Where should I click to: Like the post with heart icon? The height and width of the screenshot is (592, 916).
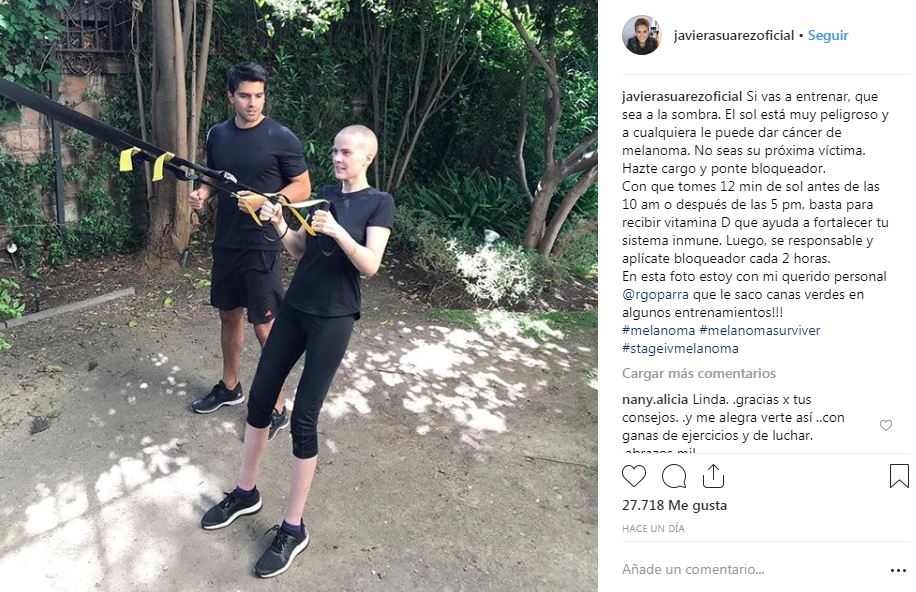pos(634,476)
